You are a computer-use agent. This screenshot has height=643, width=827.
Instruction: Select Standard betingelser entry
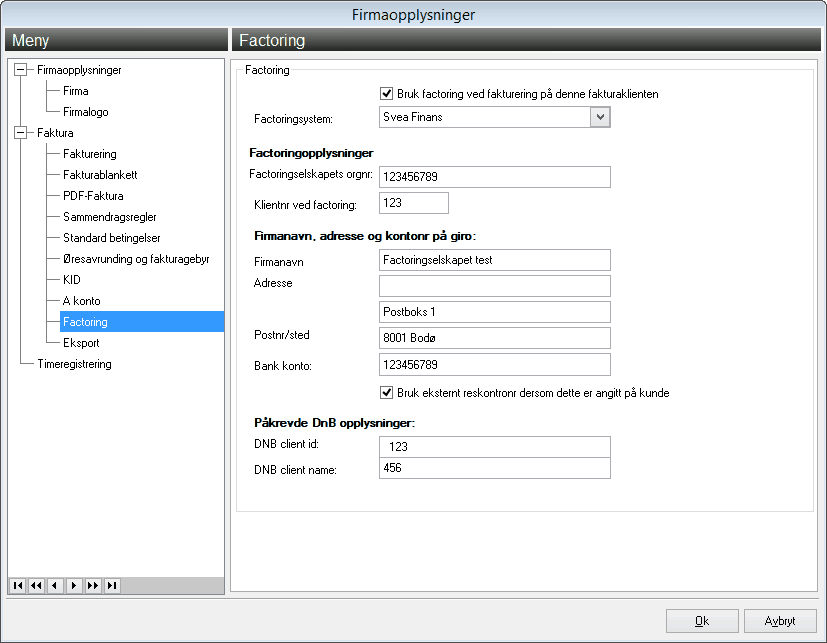(x=112, y=238)
